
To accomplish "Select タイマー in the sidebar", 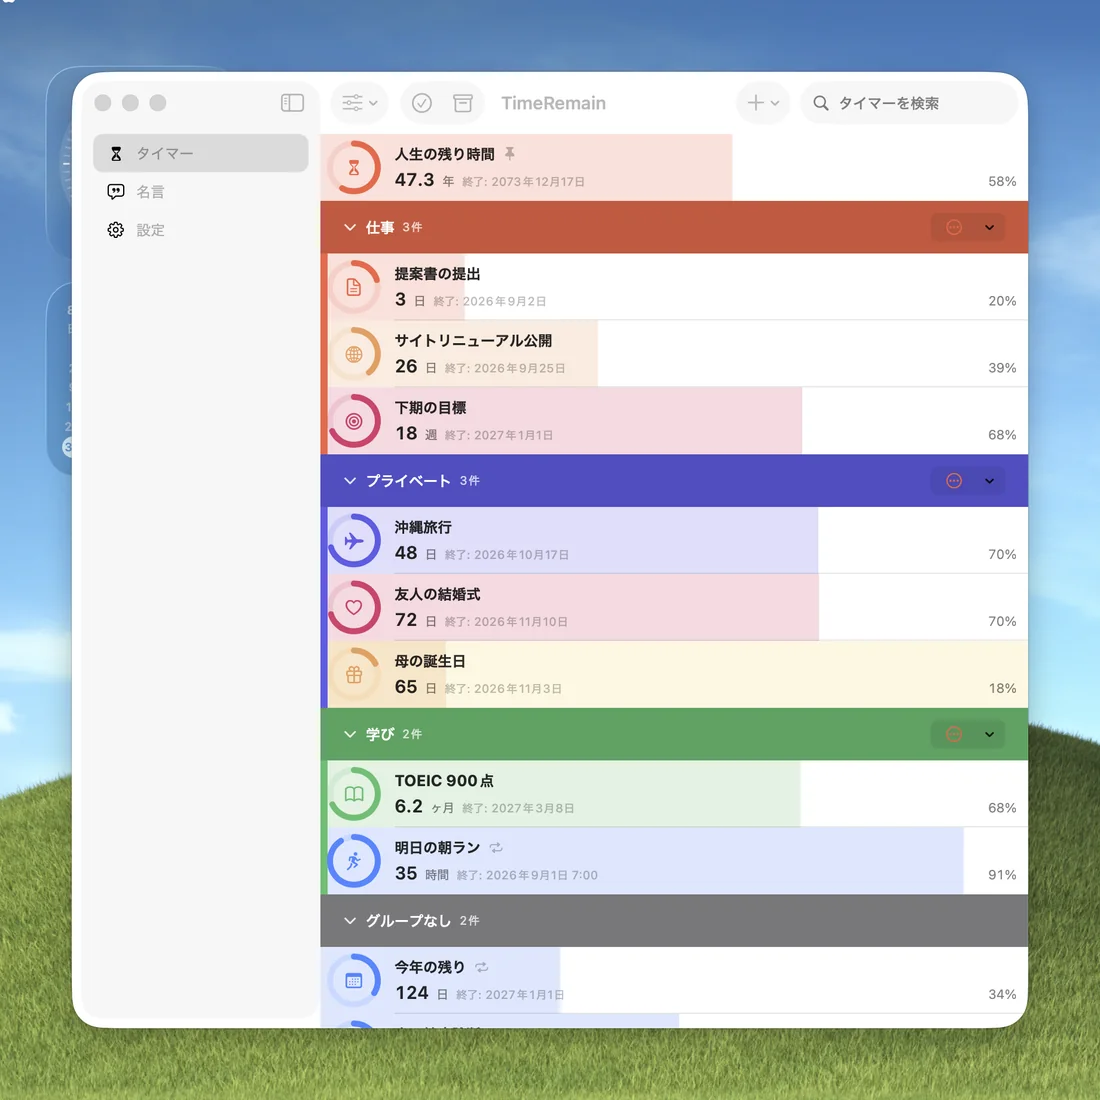I will 201,153.
